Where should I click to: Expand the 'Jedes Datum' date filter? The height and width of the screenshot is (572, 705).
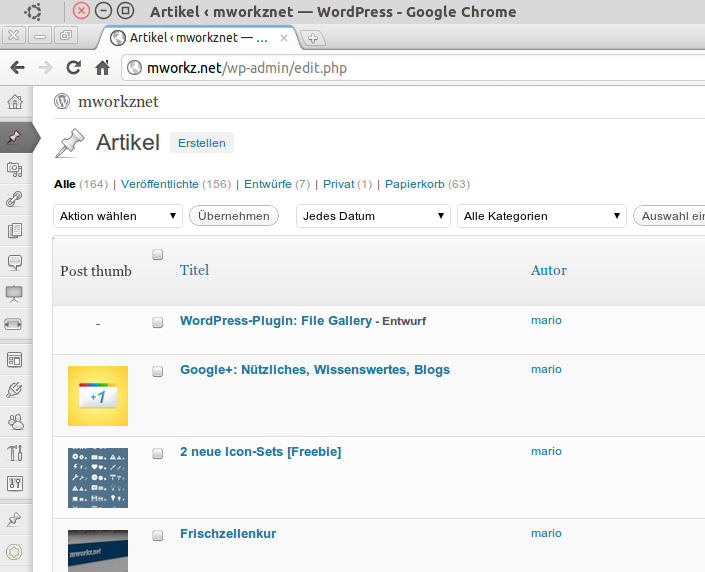[x=373, y=216]
